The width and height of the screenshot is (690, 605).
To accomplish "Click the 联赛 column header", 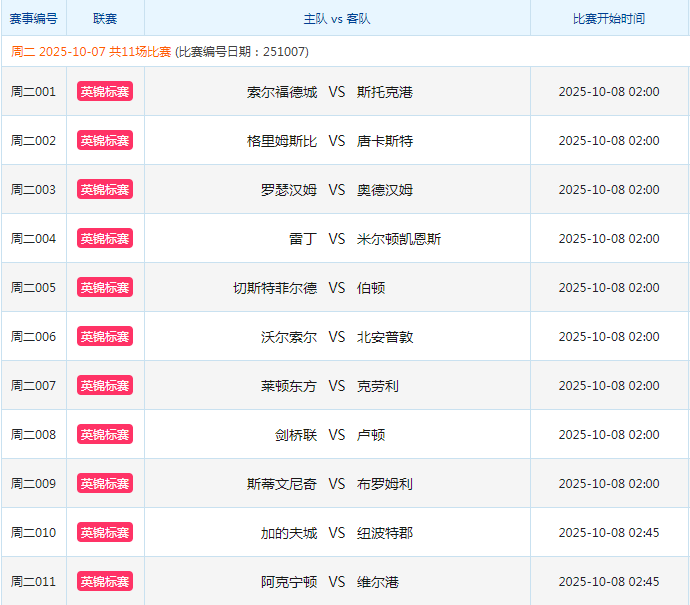I will click(x=105, y=19).
